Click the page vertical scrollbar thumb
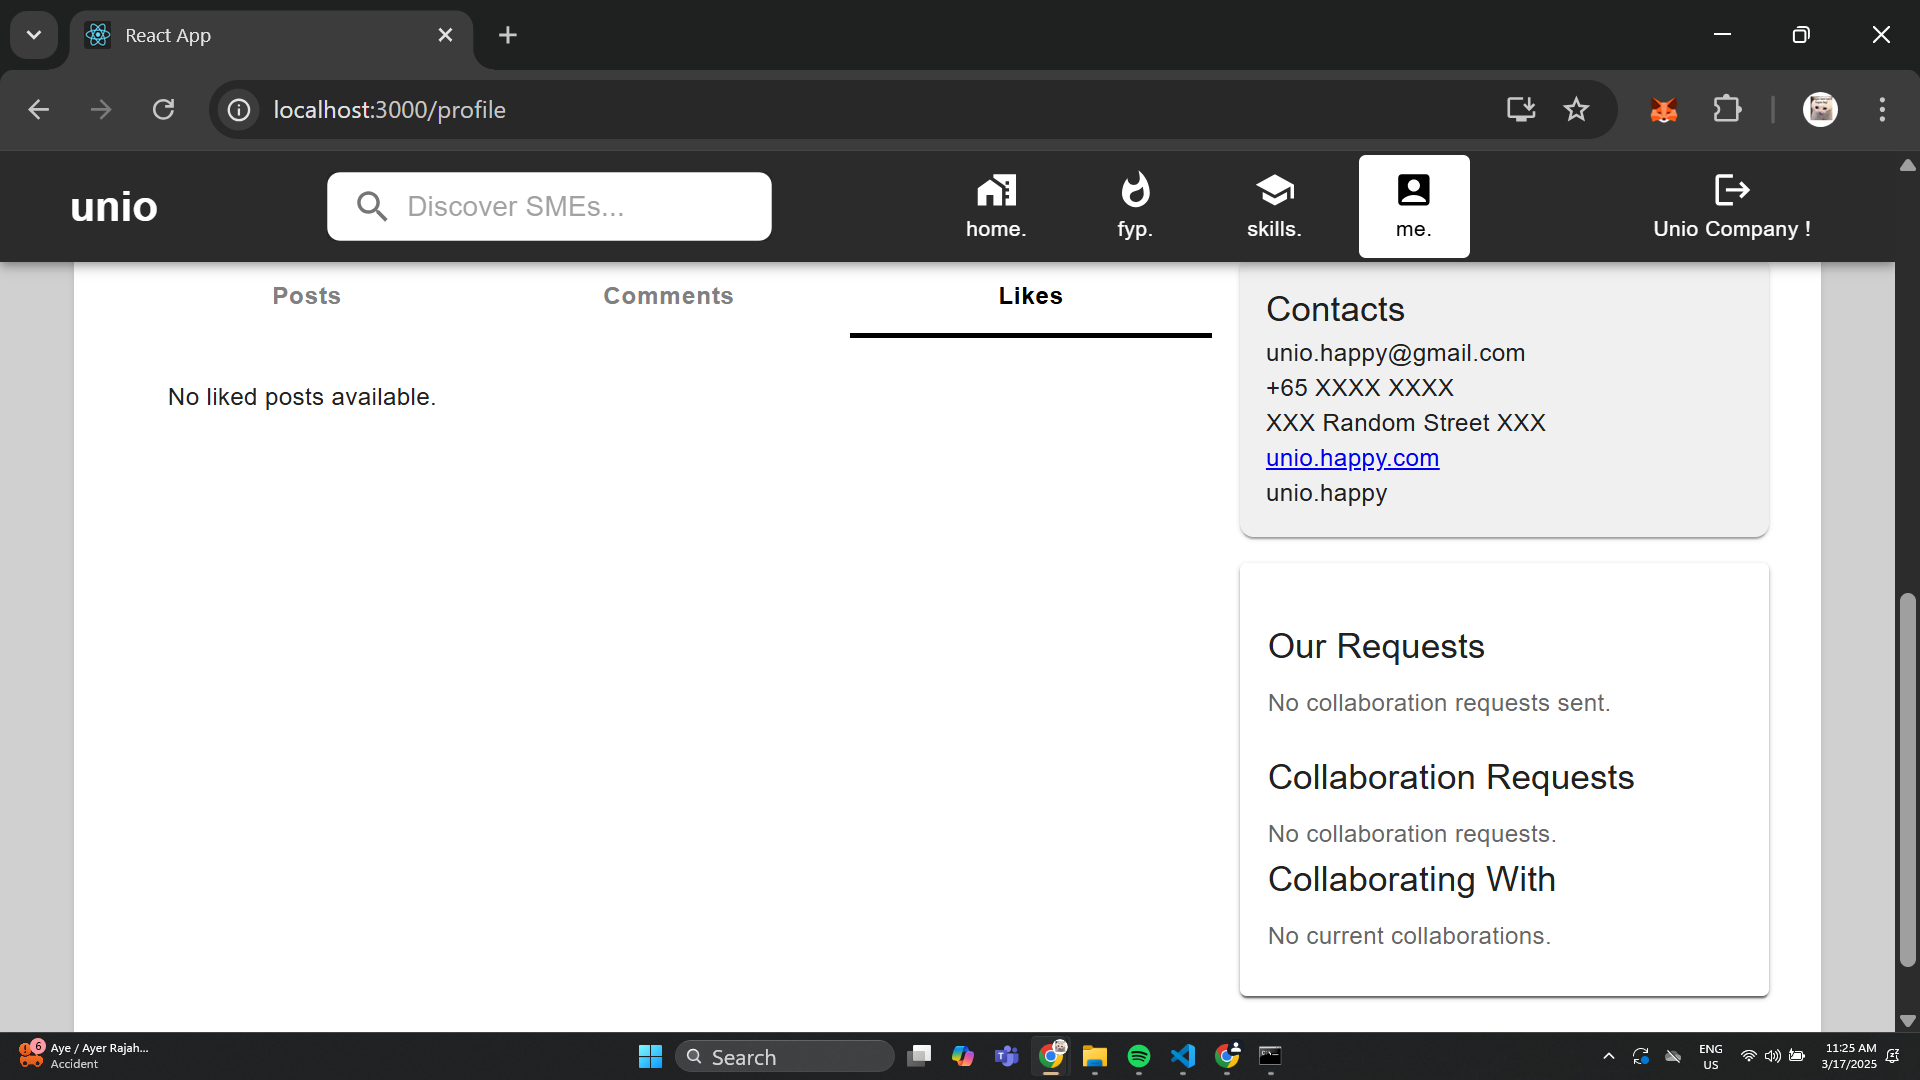The image size is (1920, 1080). 1907,780
